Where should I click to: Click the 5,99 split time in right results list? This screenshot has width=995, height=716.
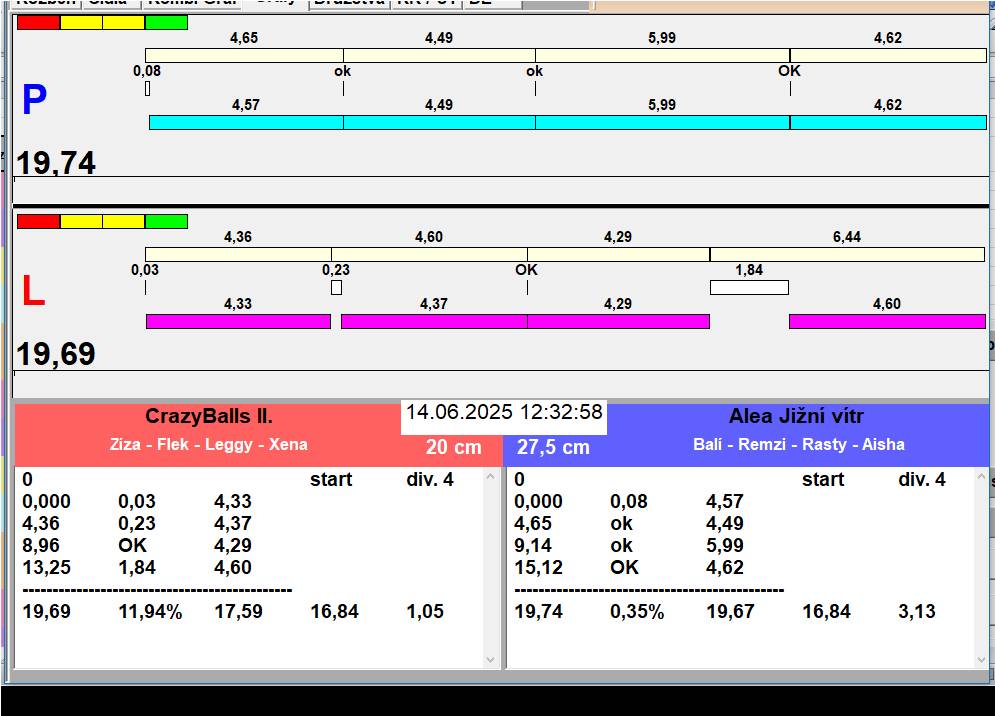point(725,545)
